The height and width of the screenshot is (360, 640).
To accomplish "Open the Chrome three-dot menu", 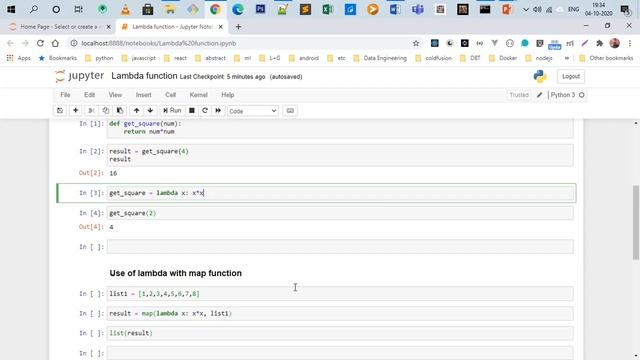I will pos(630,43).
